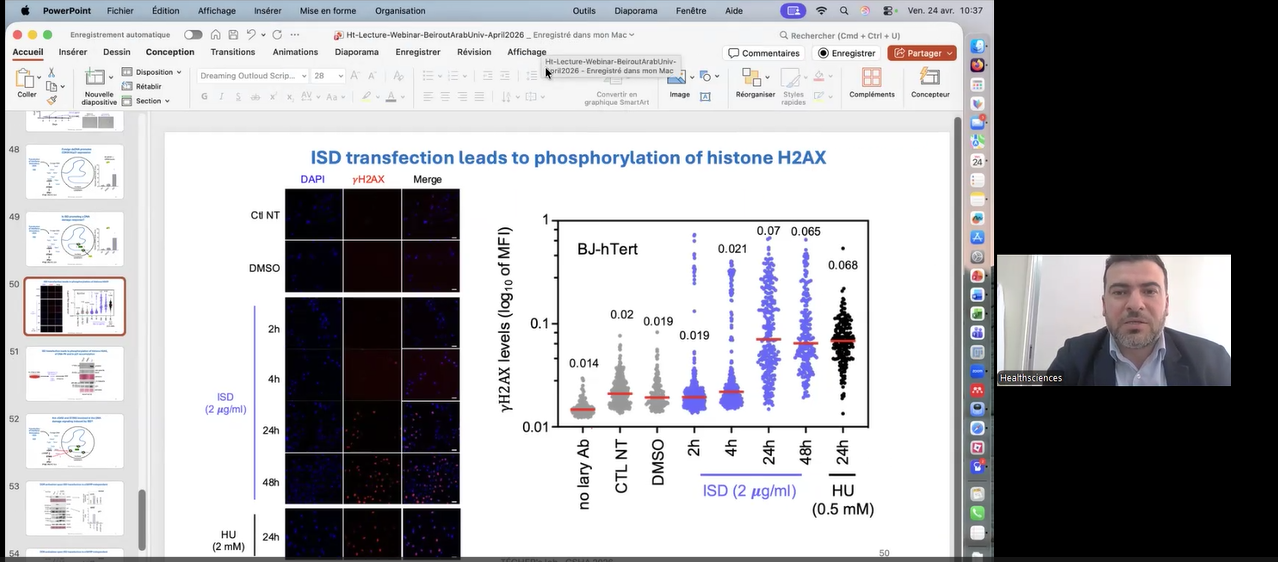Open Firefox from the Dock
1278x562 pixels.
tap(977, 65)
